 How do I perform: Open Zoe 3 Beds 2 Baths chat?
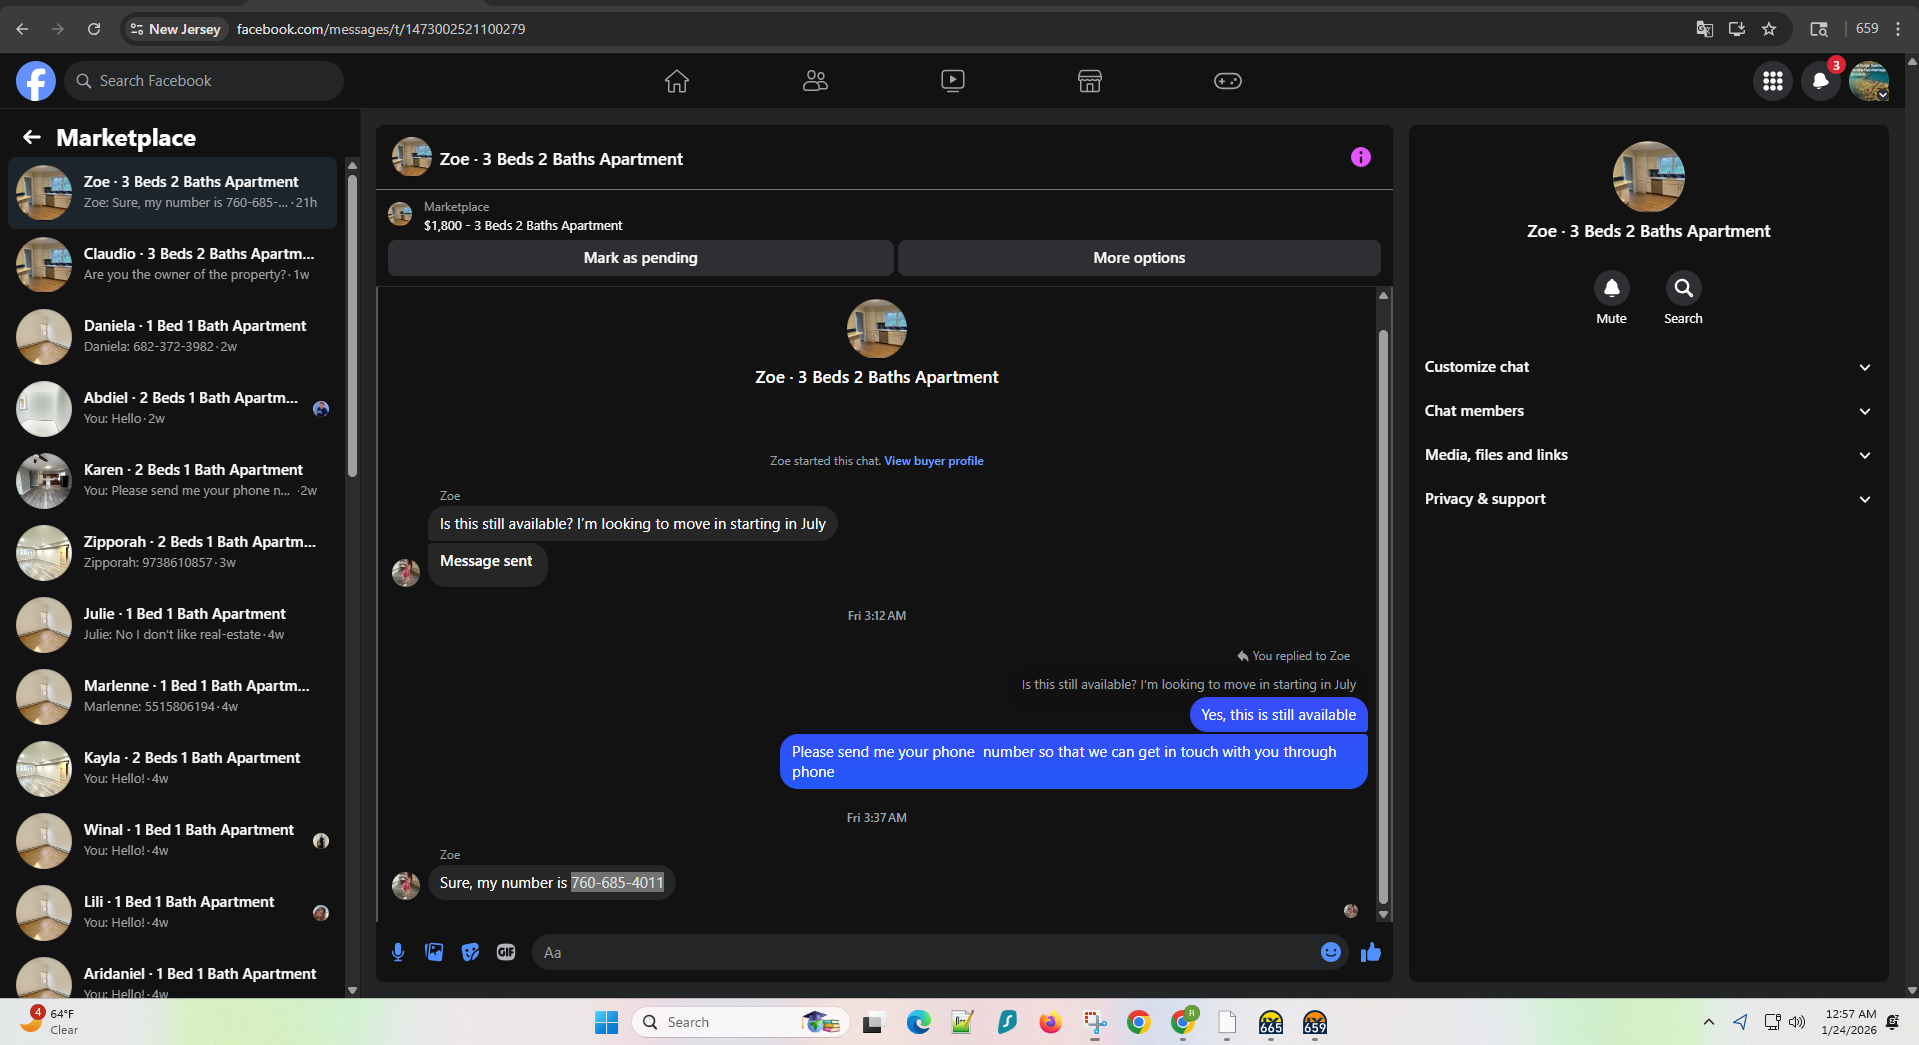click(x=173, y=192)
